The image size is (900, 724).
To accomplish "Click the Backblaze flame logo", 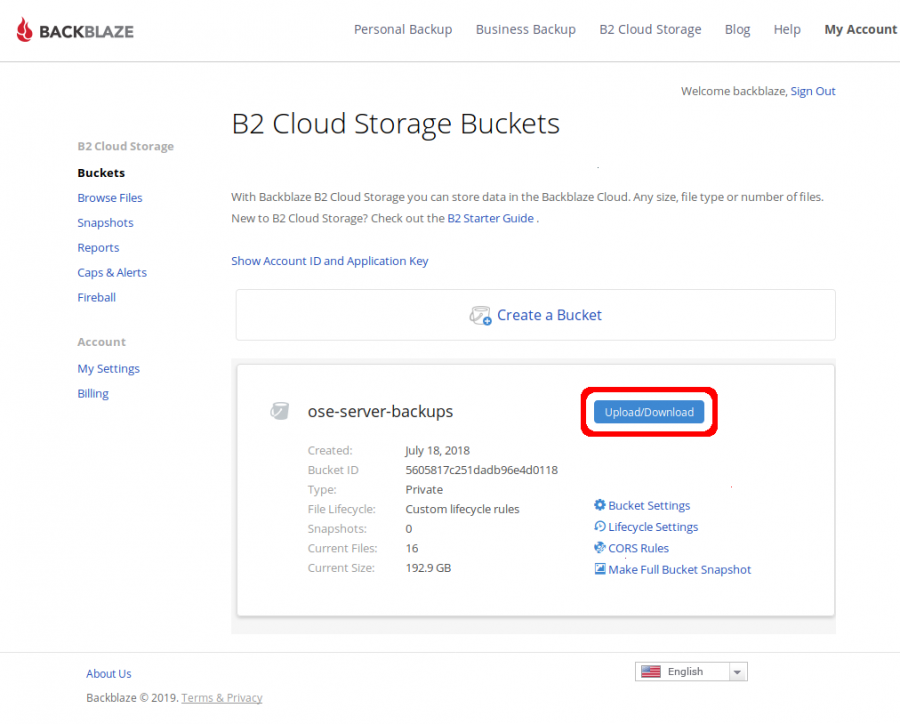I will click(x=25, y=30).
